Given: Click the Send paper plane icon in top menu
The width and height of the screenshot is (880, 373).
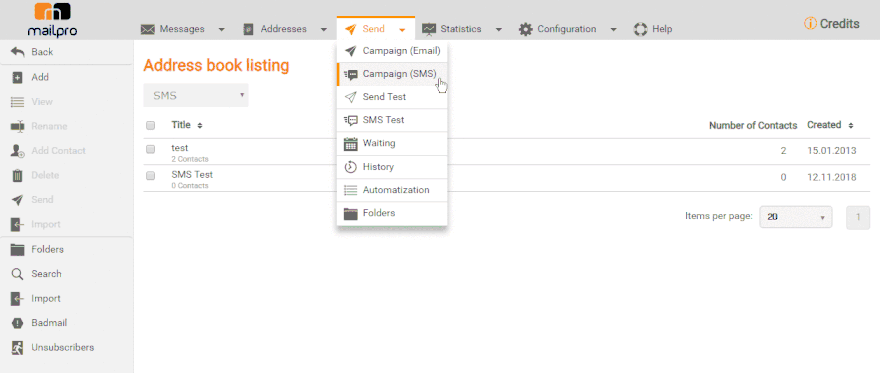Looking at the screenshot, I should 351,29.
